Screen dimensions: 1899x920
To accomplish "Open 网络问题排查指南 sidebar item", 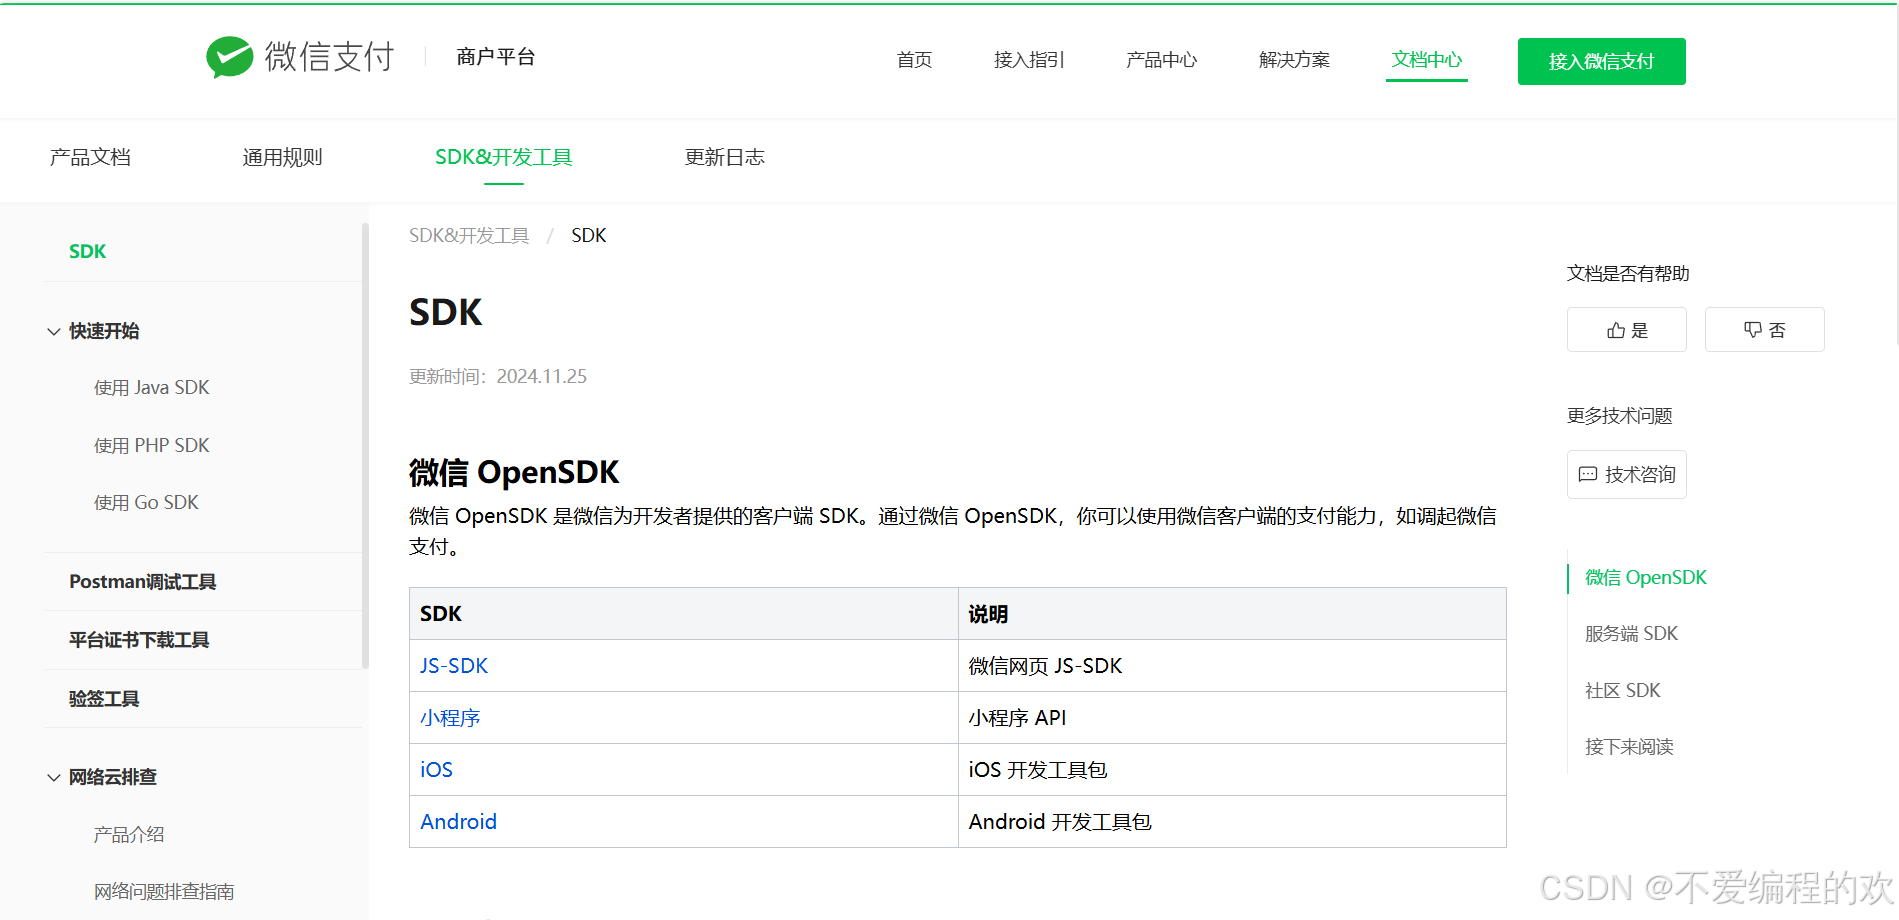I will 163,892.
